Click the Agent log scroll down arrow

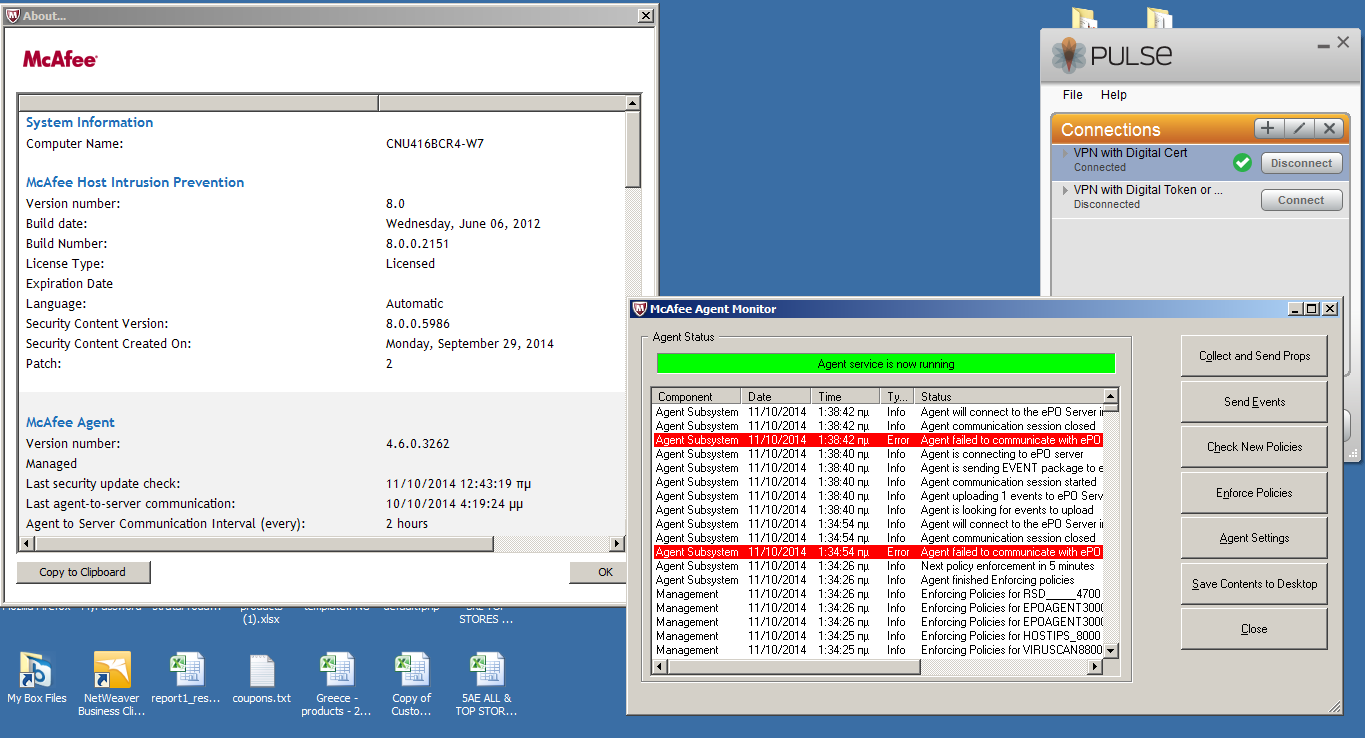(x=1110, y=650)
